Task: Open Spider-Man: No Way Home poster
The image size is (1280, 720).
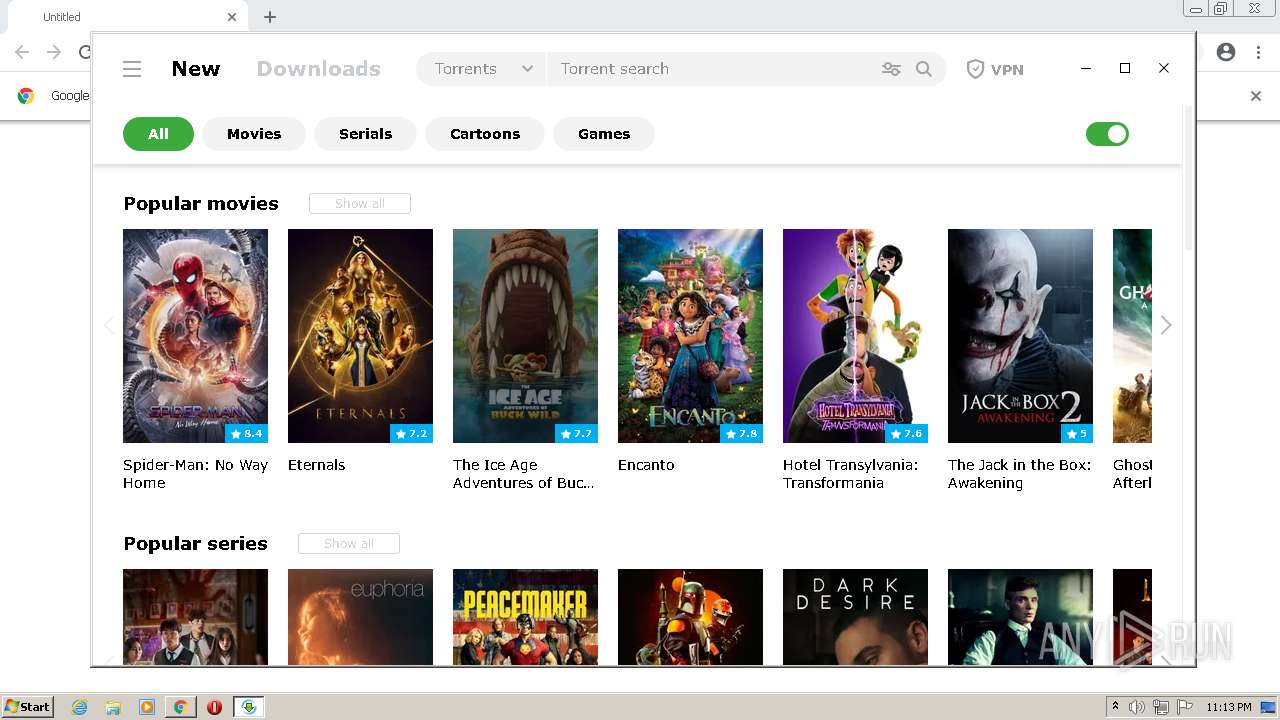Action: (195, 336)
